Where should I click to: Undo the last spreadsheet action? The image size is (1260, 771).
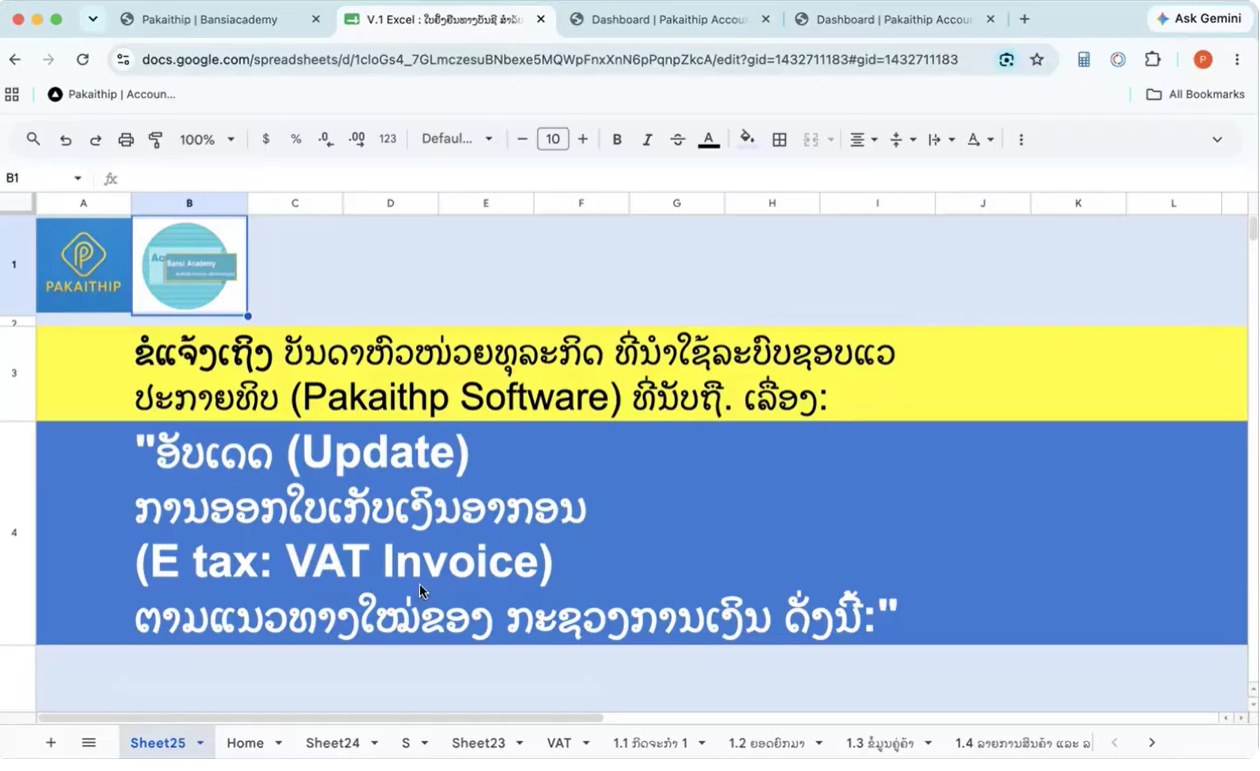66,140
